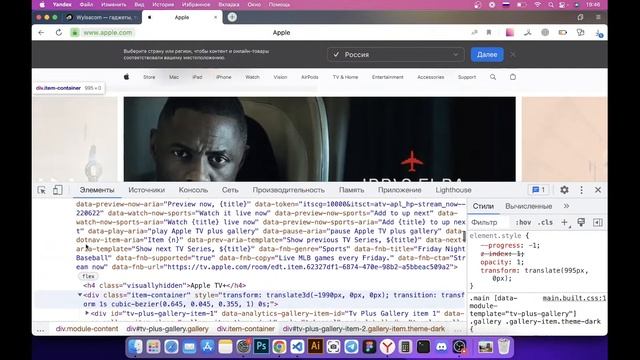Activate the DevTools element inspector icon
Screen dimensions: 640x360
point(42,190)
